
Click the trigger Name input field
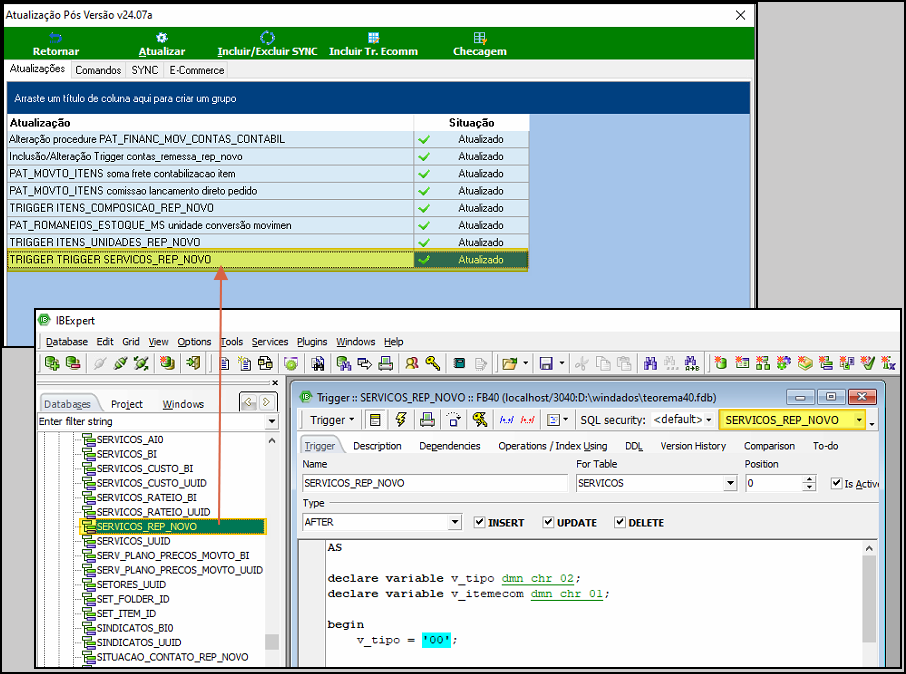click(435, 483)
